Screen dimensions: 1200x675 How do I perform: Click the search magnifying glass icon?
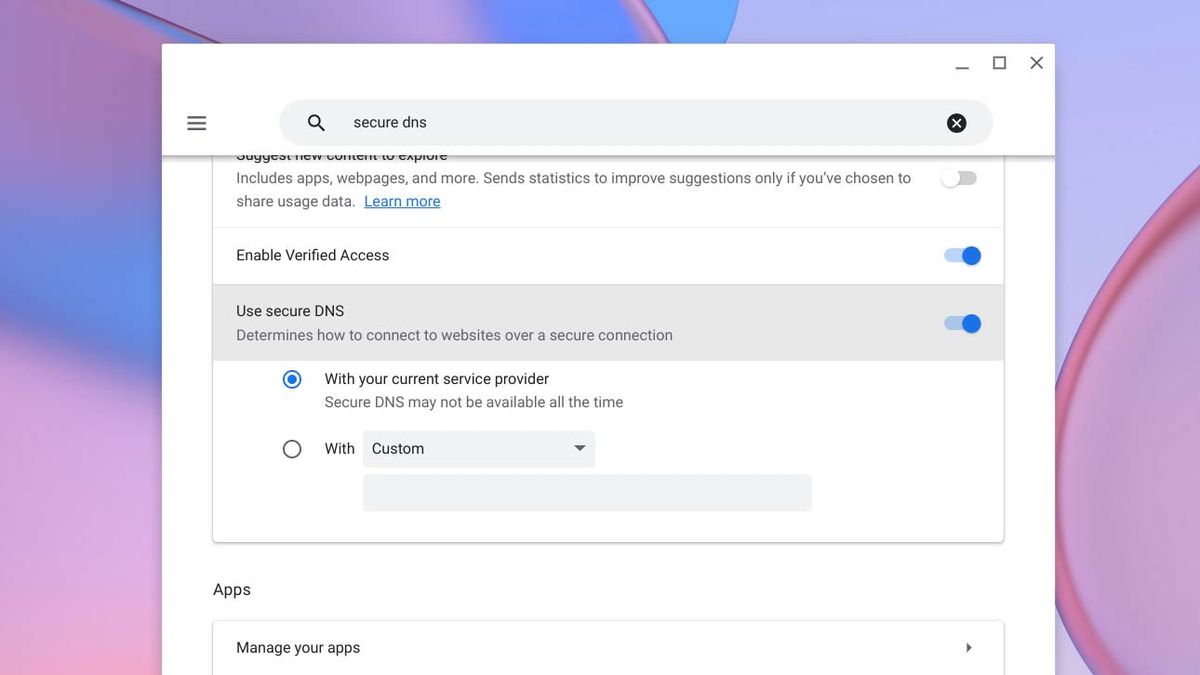(315, 122)
